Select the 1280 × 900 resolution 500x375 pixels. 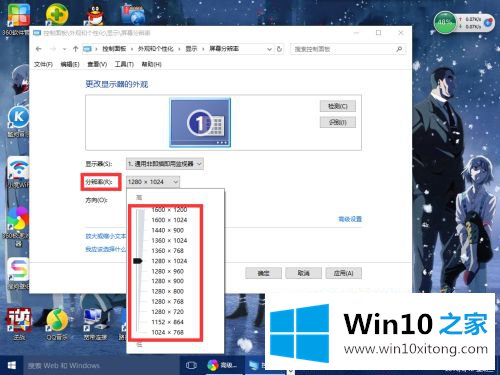[x=168, y=281]
